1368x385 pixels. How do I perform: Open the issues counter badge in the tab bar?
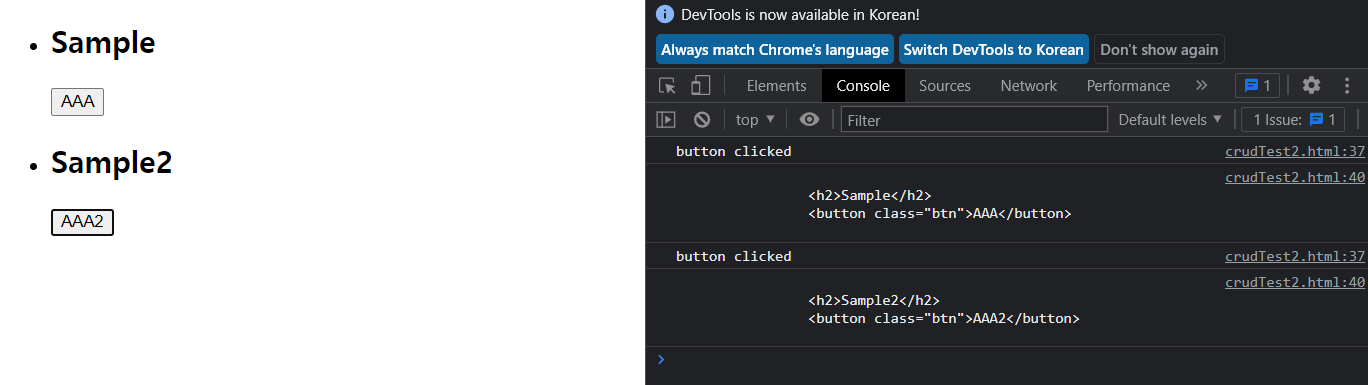(x=1257, y=86)
